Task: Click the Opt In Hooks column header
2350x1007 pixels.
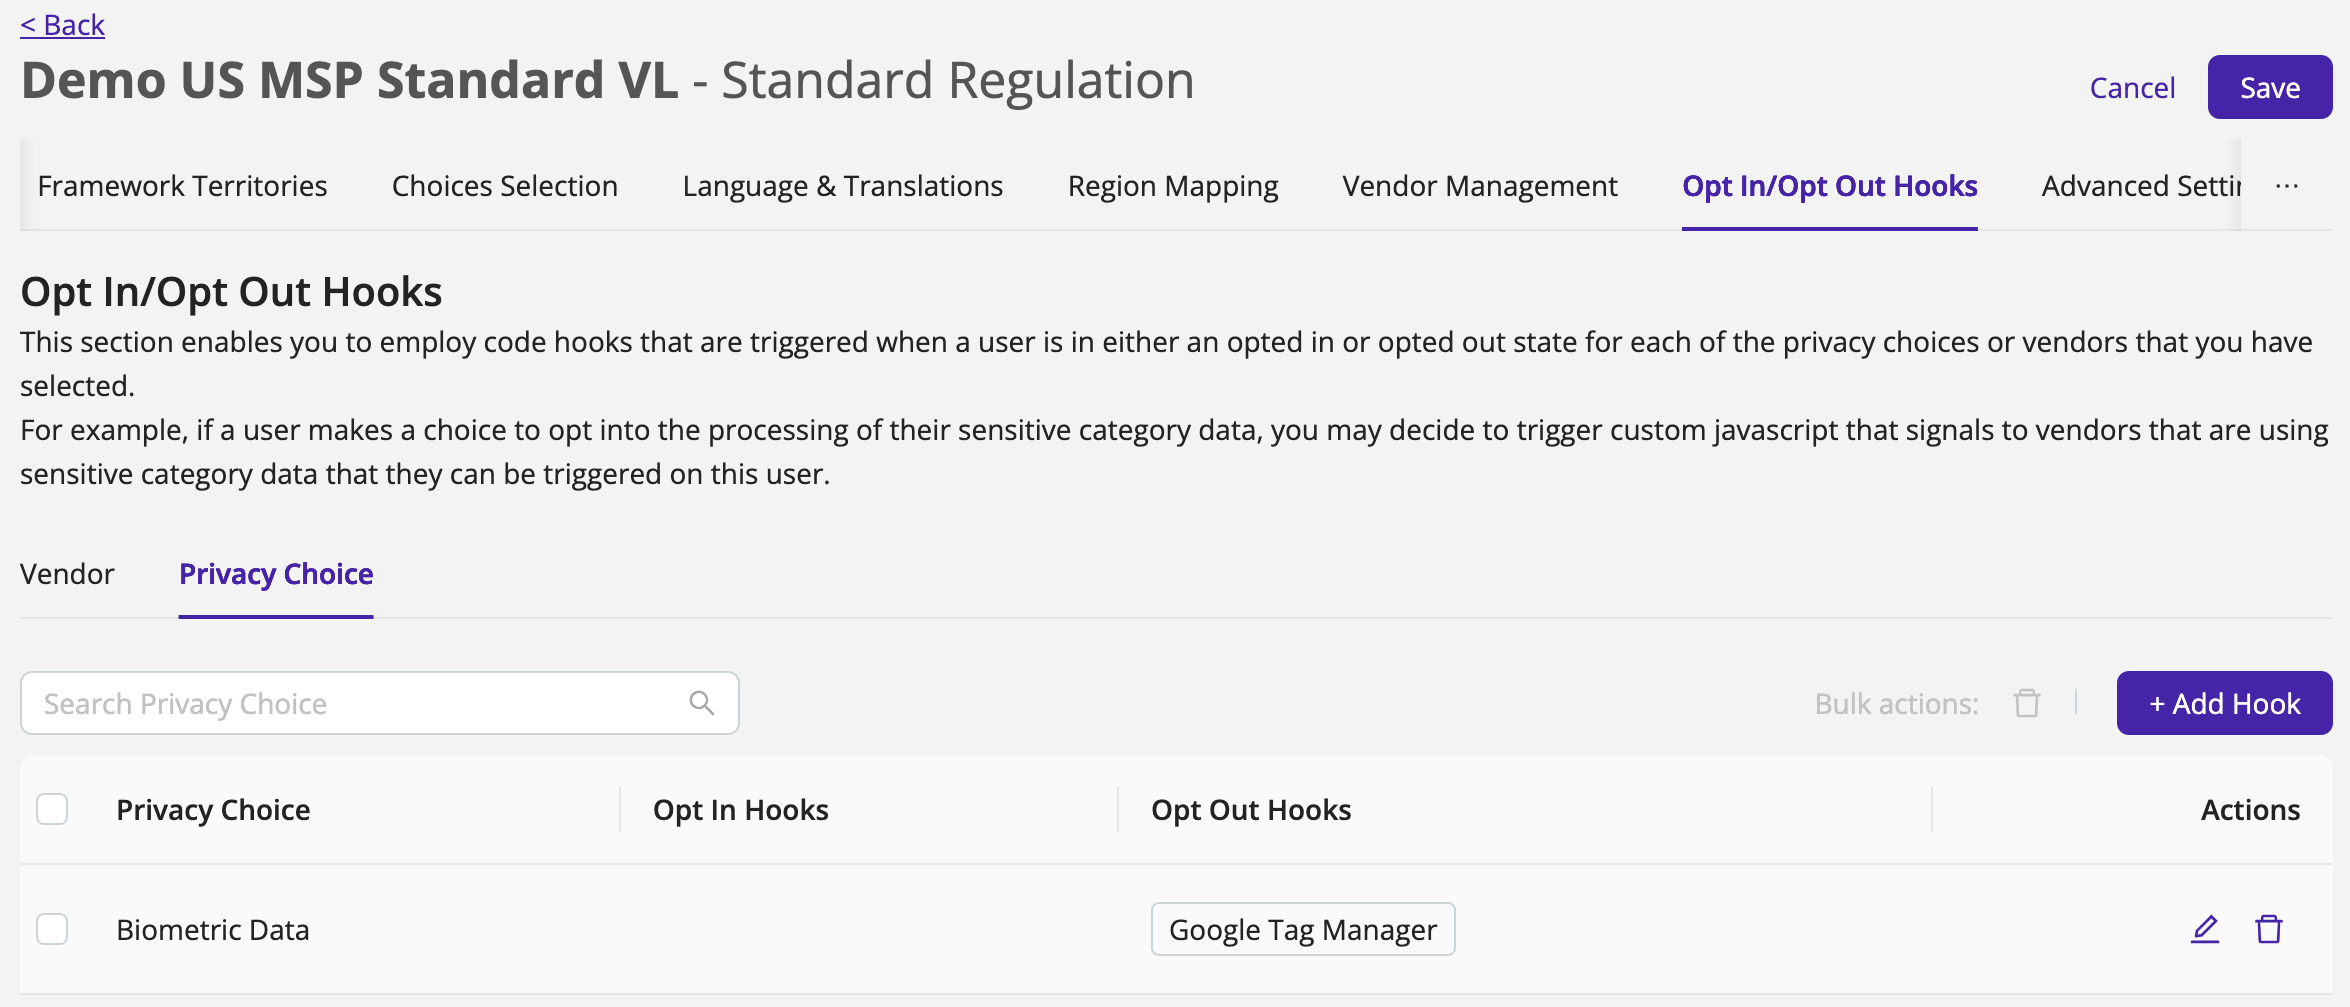Action: 741,809
